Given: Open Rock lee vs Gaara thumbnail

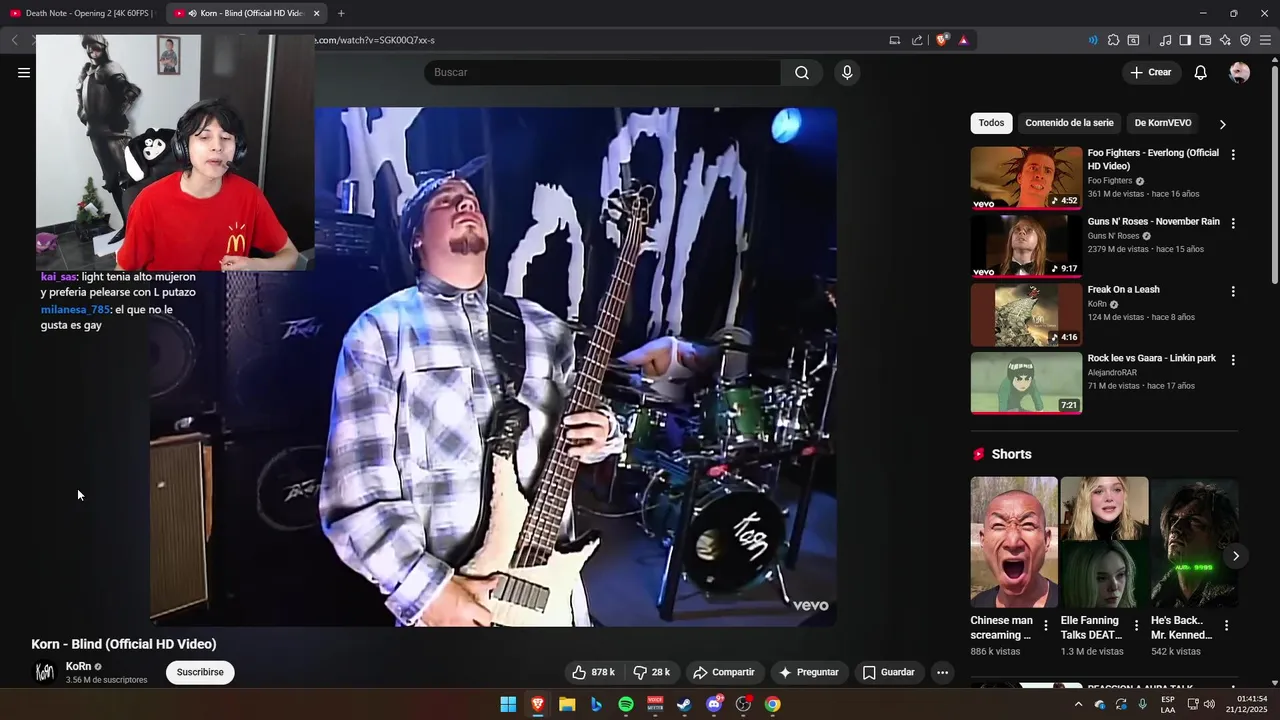Looking at the screenshot, I should [x=1026, y=383].
